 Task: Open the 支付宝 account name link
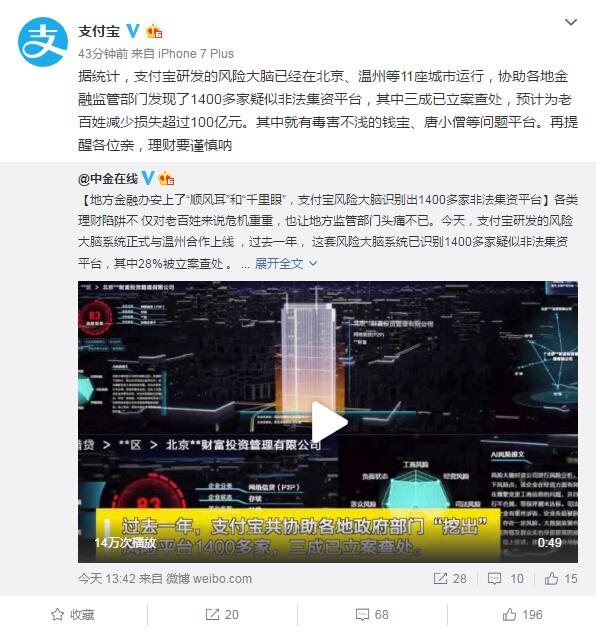99,31
